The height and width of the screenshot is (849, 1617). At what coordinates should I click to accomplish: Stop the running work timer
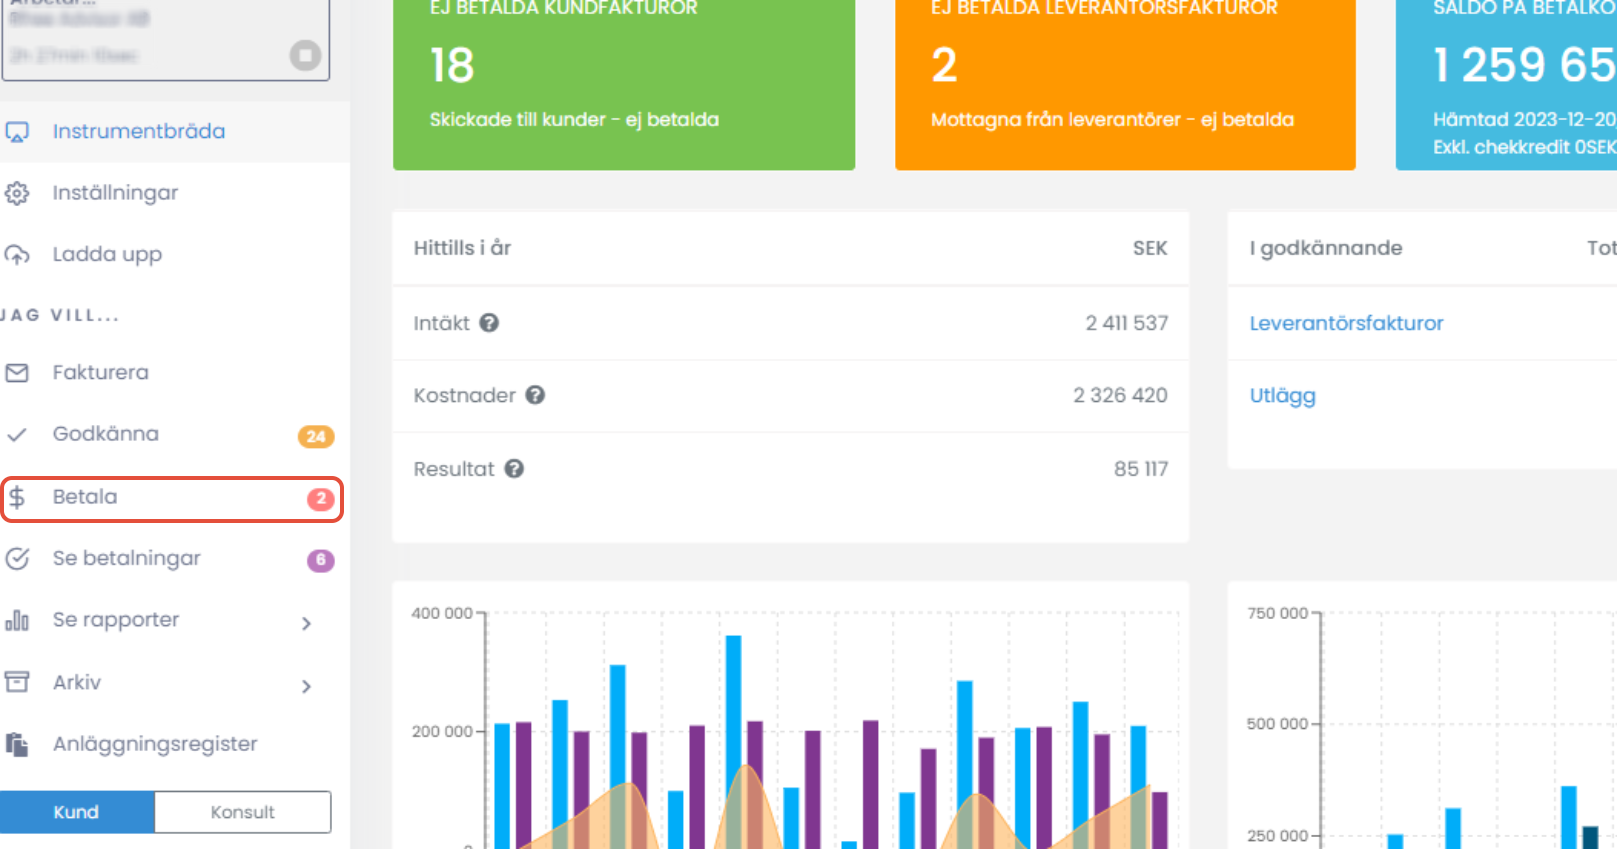pos(305,55)
